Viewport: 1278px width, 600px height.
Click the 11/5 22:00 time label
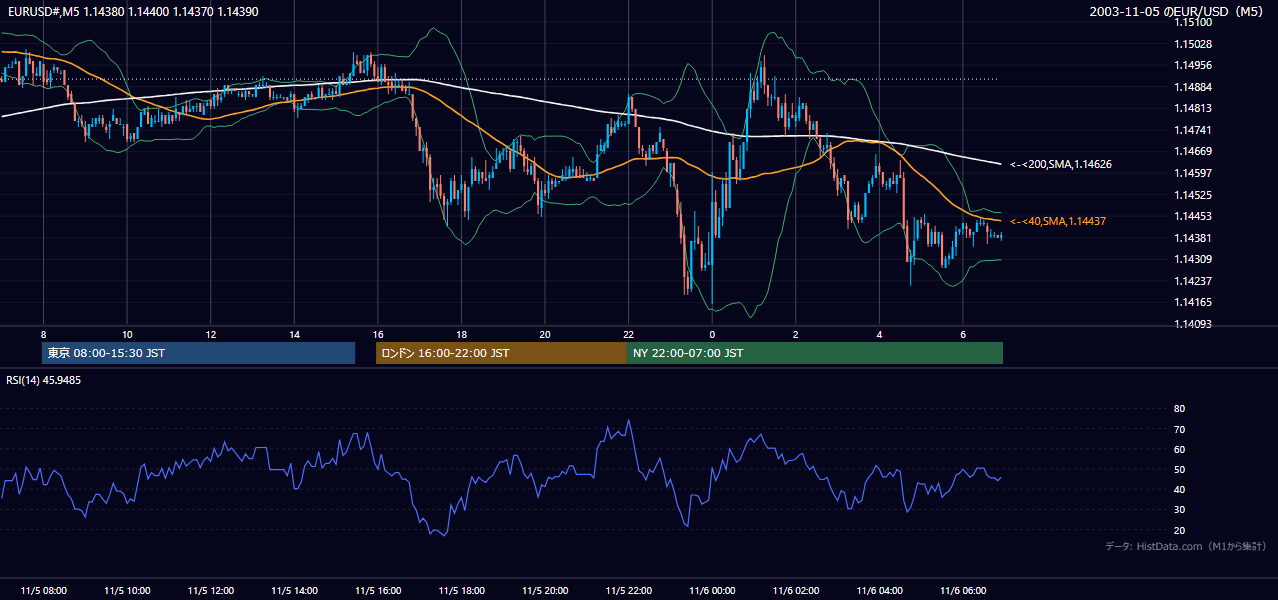tap(629, 591)
